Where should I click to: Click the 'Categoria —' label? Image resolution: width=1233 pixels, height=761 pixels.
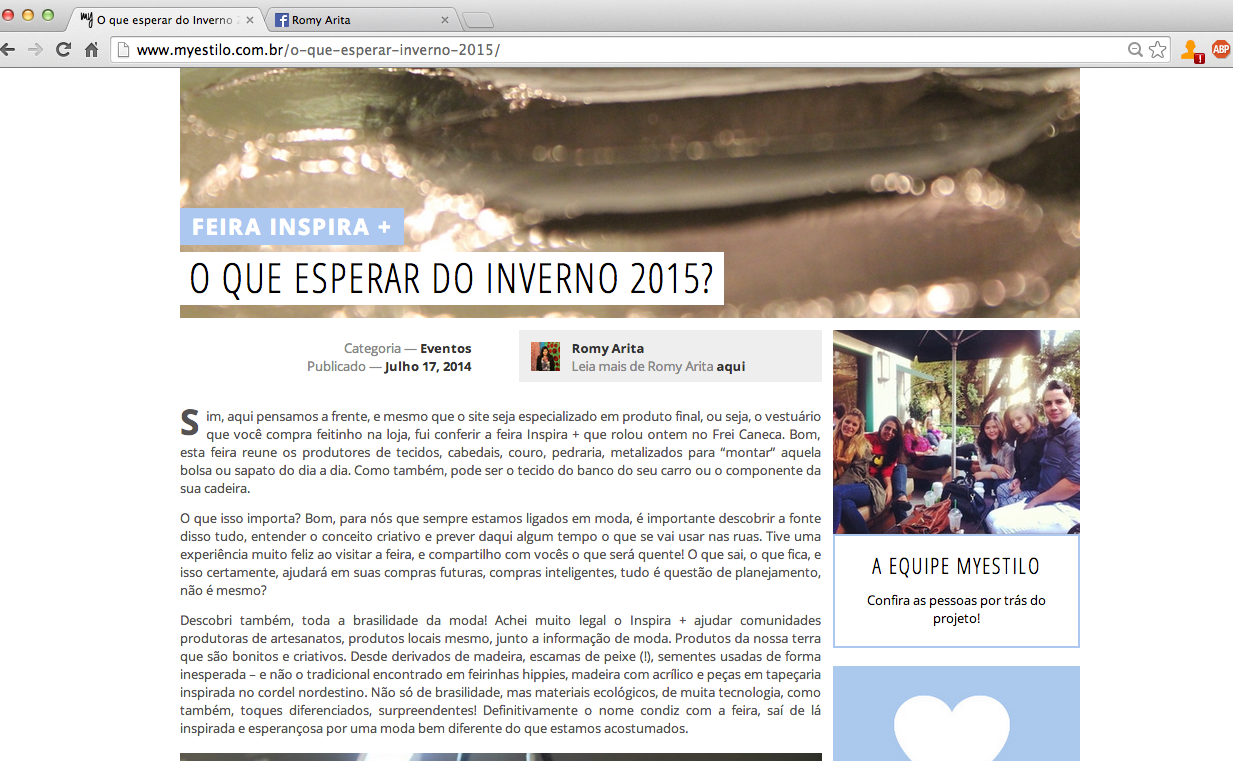coord(380,348)
